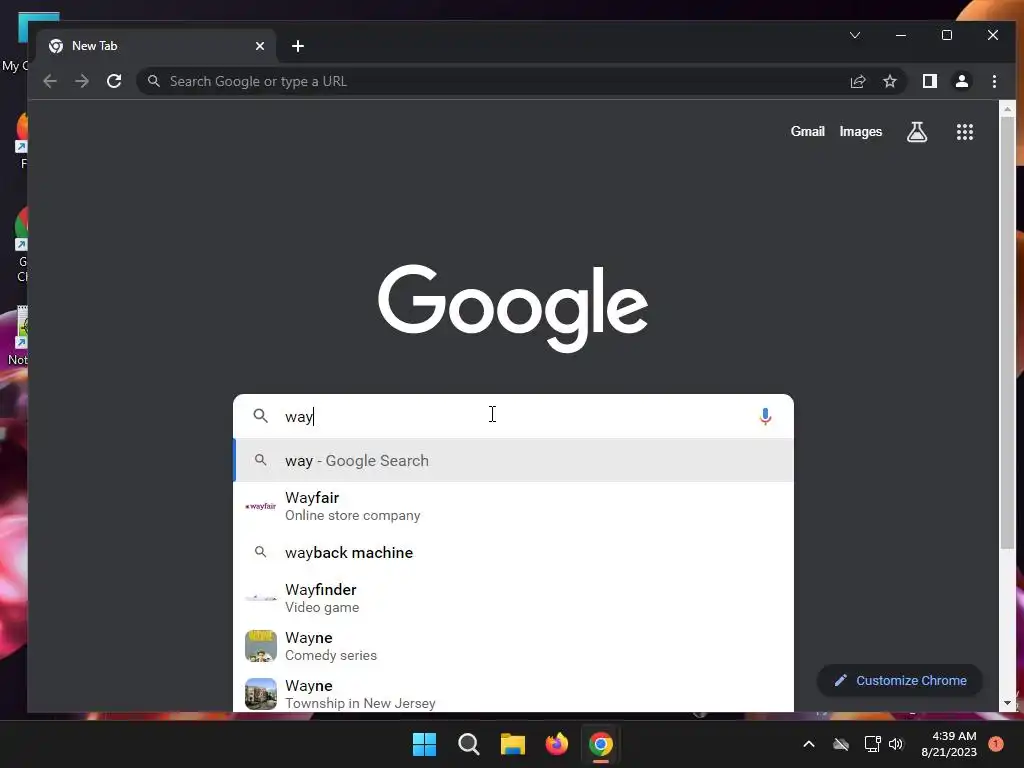Share this page icon in address bar
Viewport: 1024px width, 768px height.
click(857, 82)
